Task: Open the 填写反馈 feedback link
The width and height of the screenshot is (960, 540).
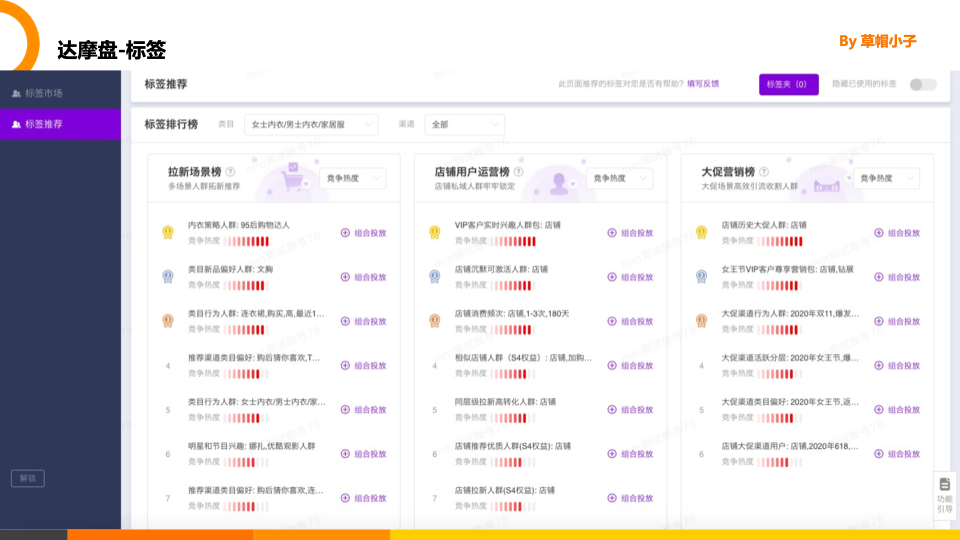Action: 703,84
